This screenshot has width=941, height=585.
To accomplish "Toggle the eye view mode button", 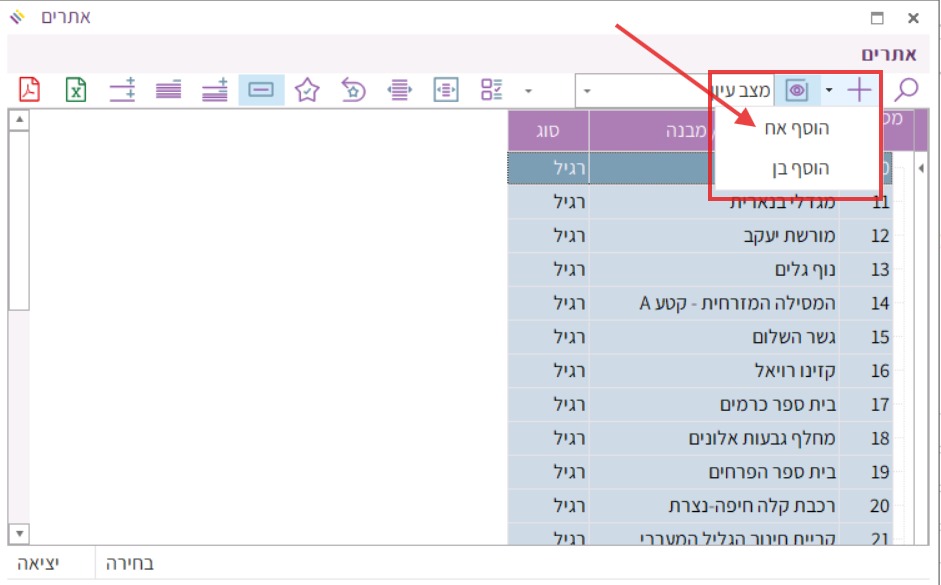I will tap(797, 90).
